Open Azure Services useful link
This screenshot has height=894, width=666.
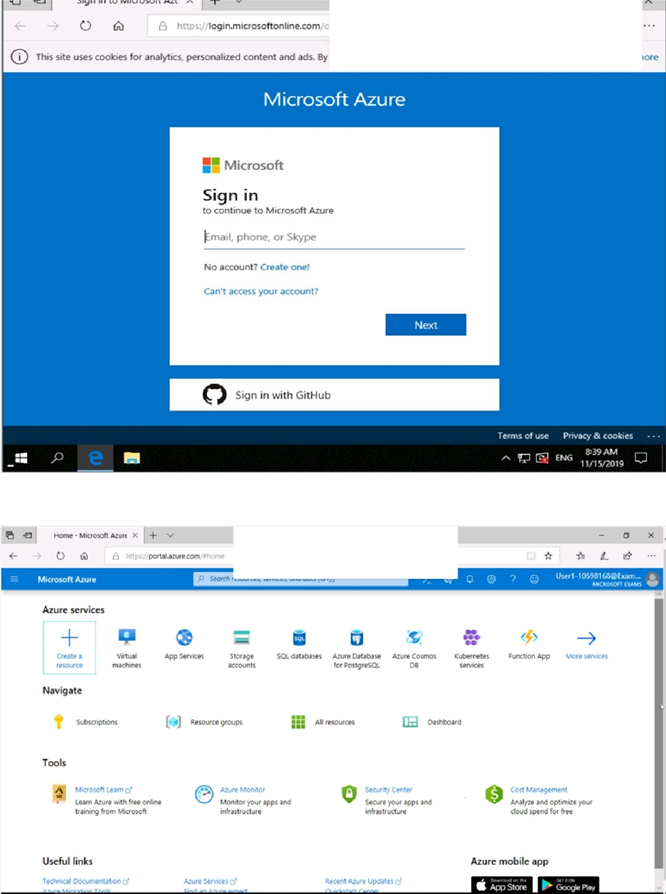point(210,881)
